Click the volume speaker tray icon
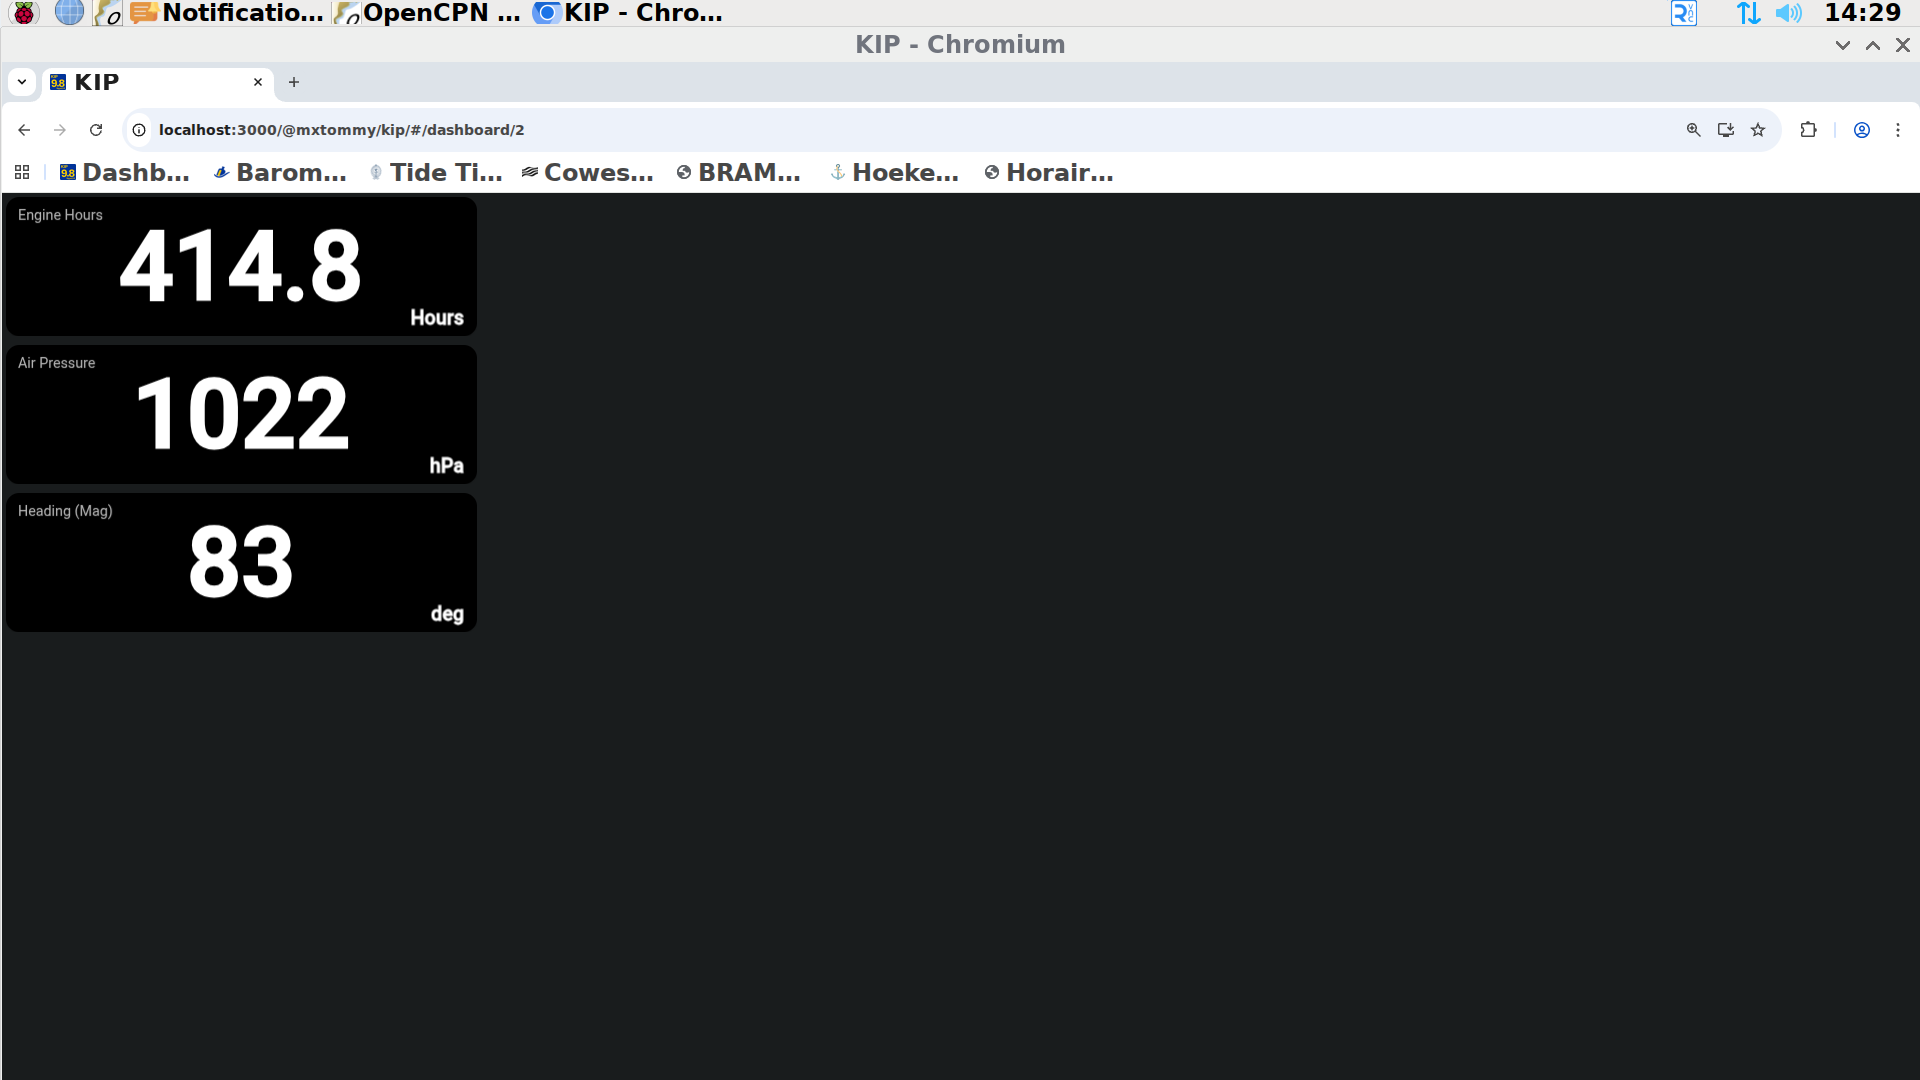1920x1080 pixels. tap(1788, 13)
